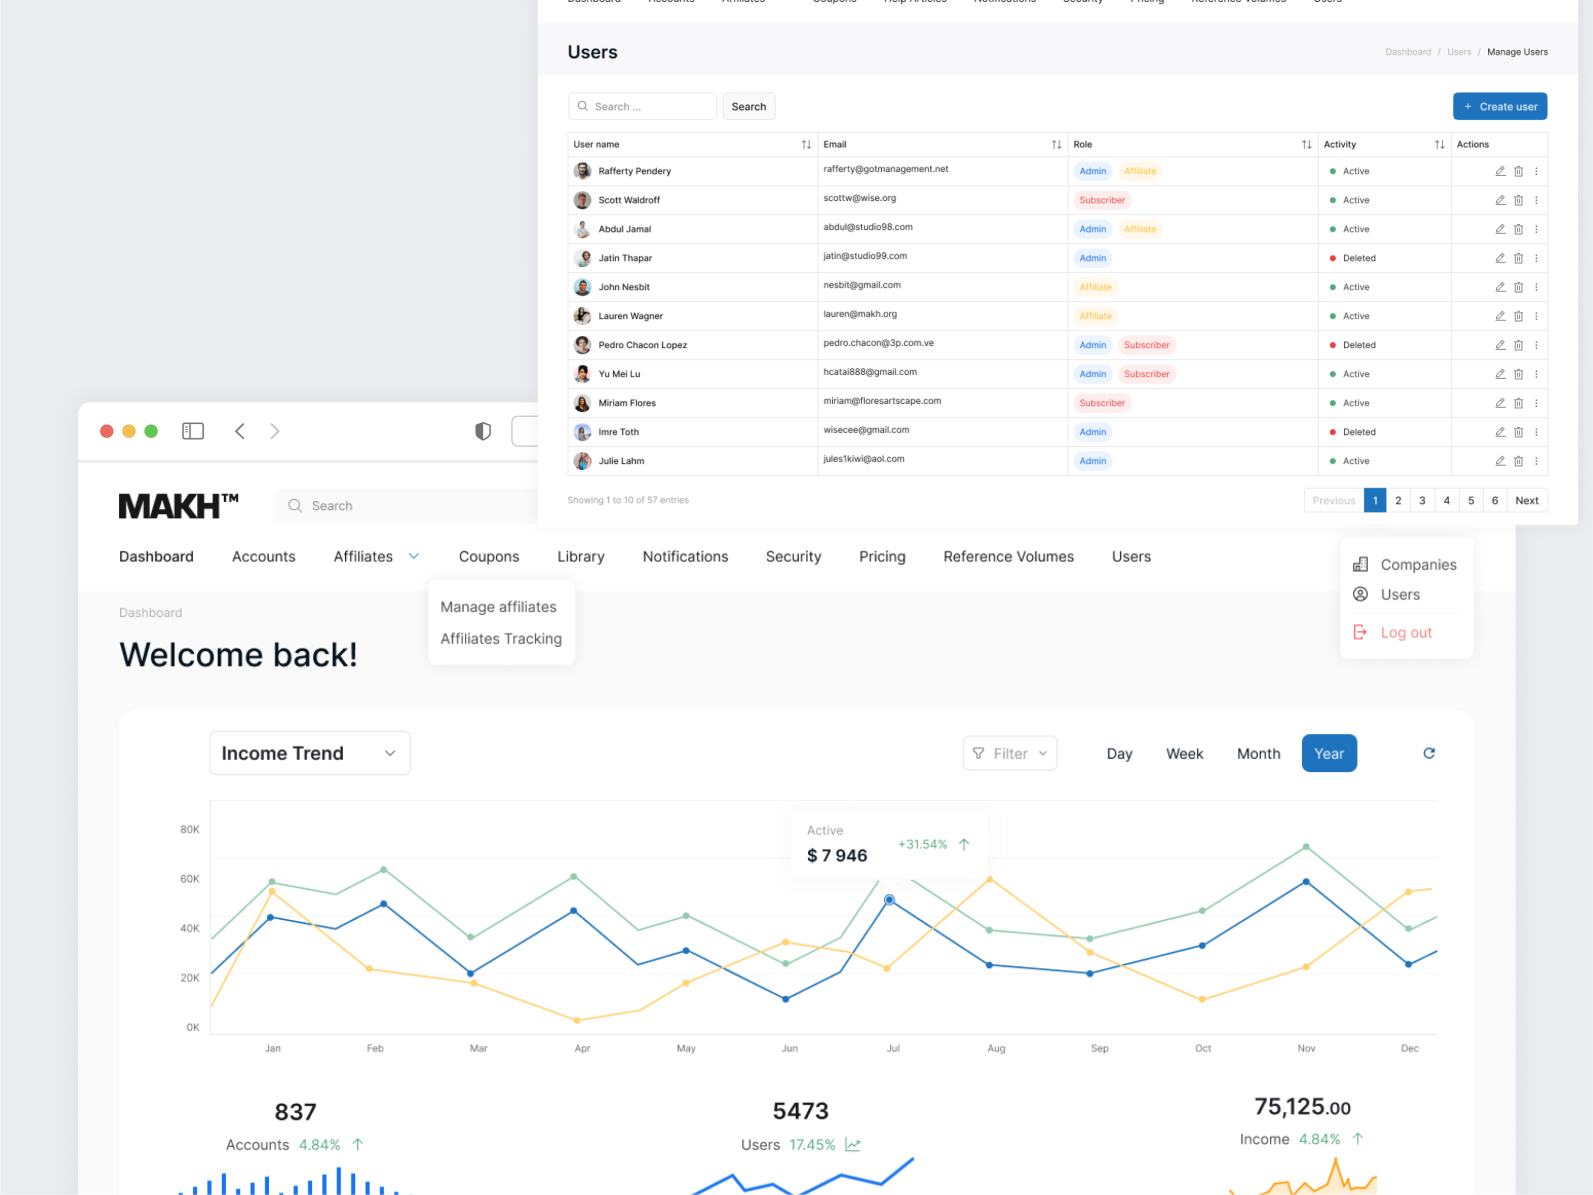1593x1195 pixels.
Task: Toggle browser sidebar icon in toolbar
Action: click(193, 431)
